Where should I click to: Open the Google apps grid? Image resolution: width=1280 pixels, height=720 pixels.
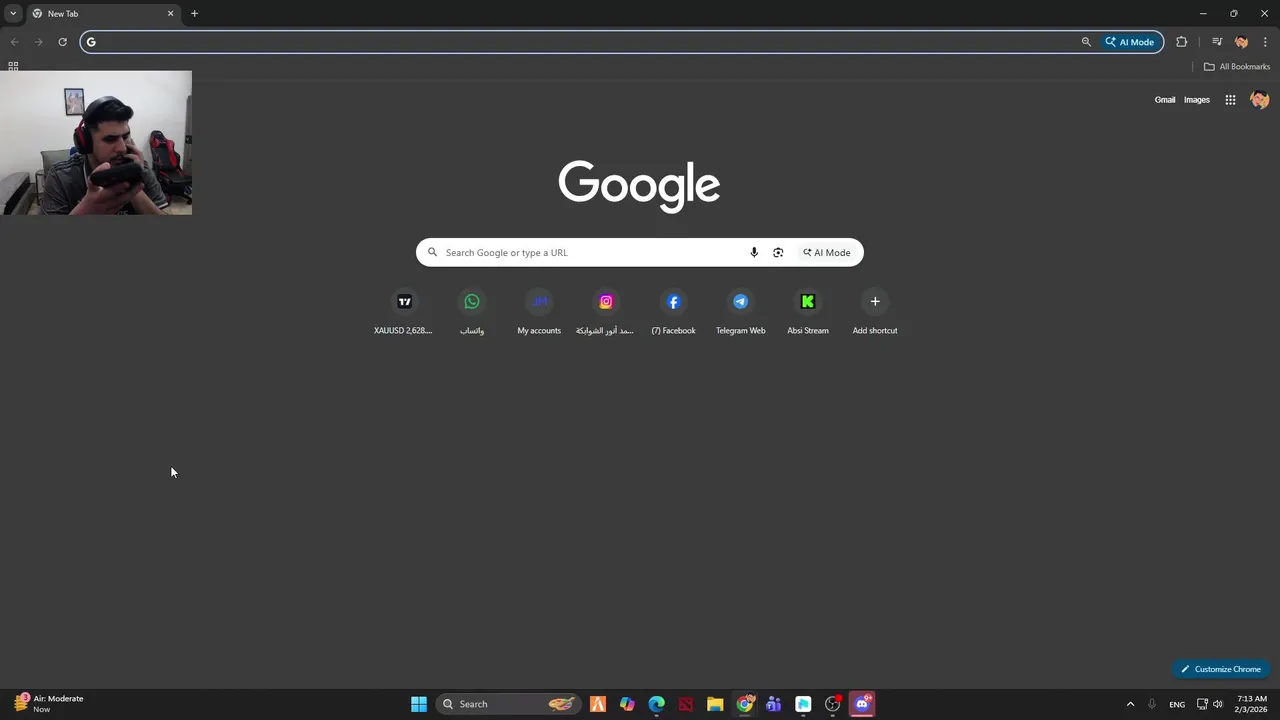(1230, 100)
